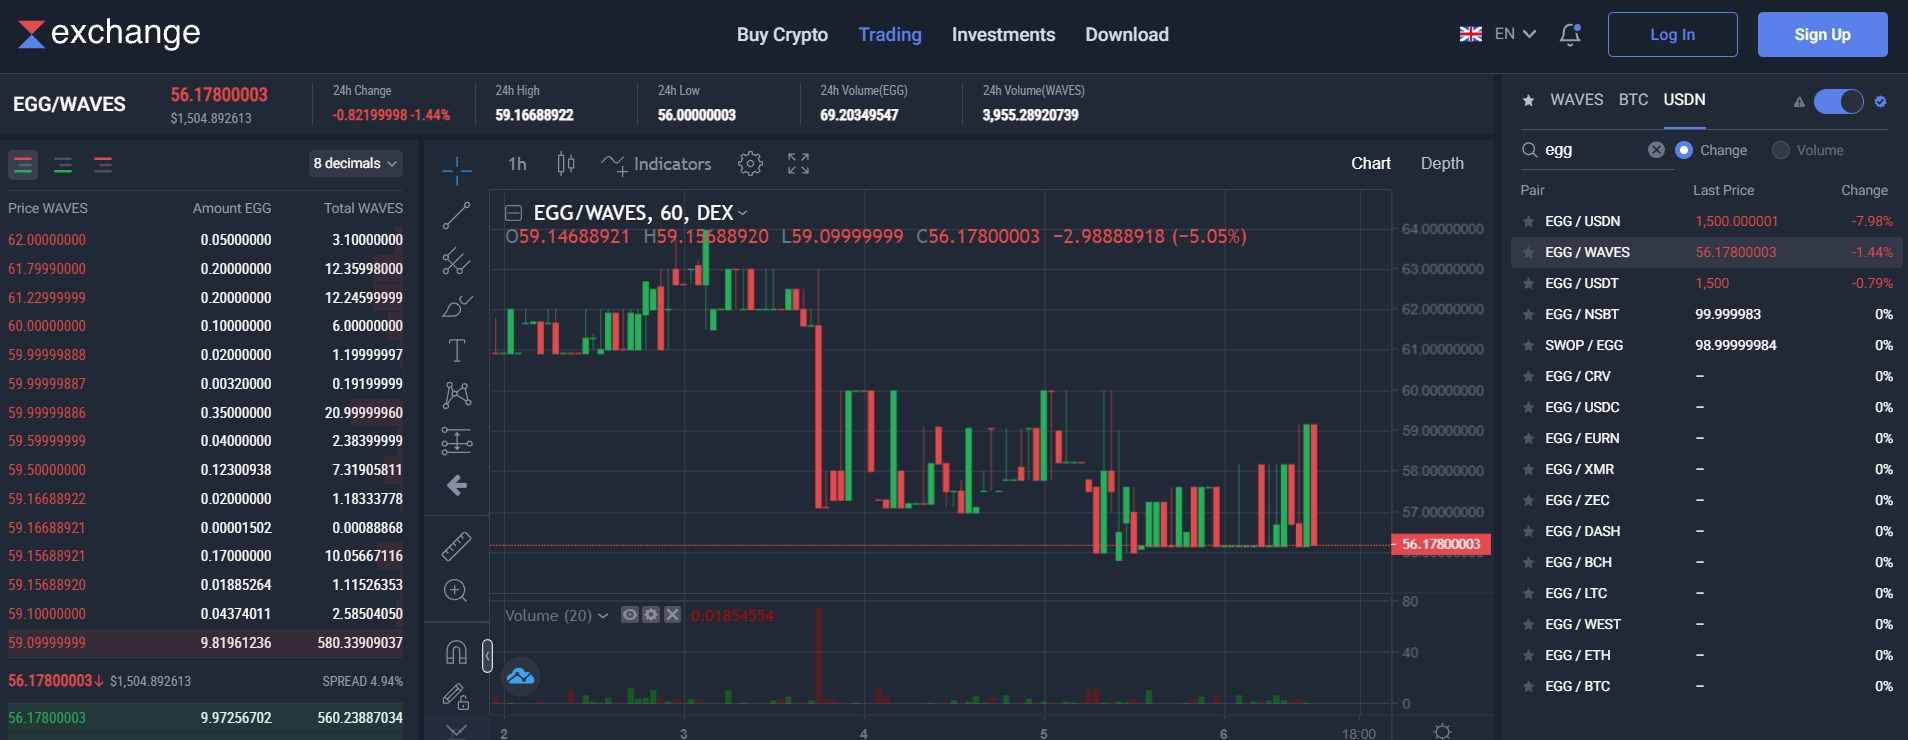Open candlestick chart style selector
Image resolution: width=1908 pixels, height=740 pixels.
[565, 163]
